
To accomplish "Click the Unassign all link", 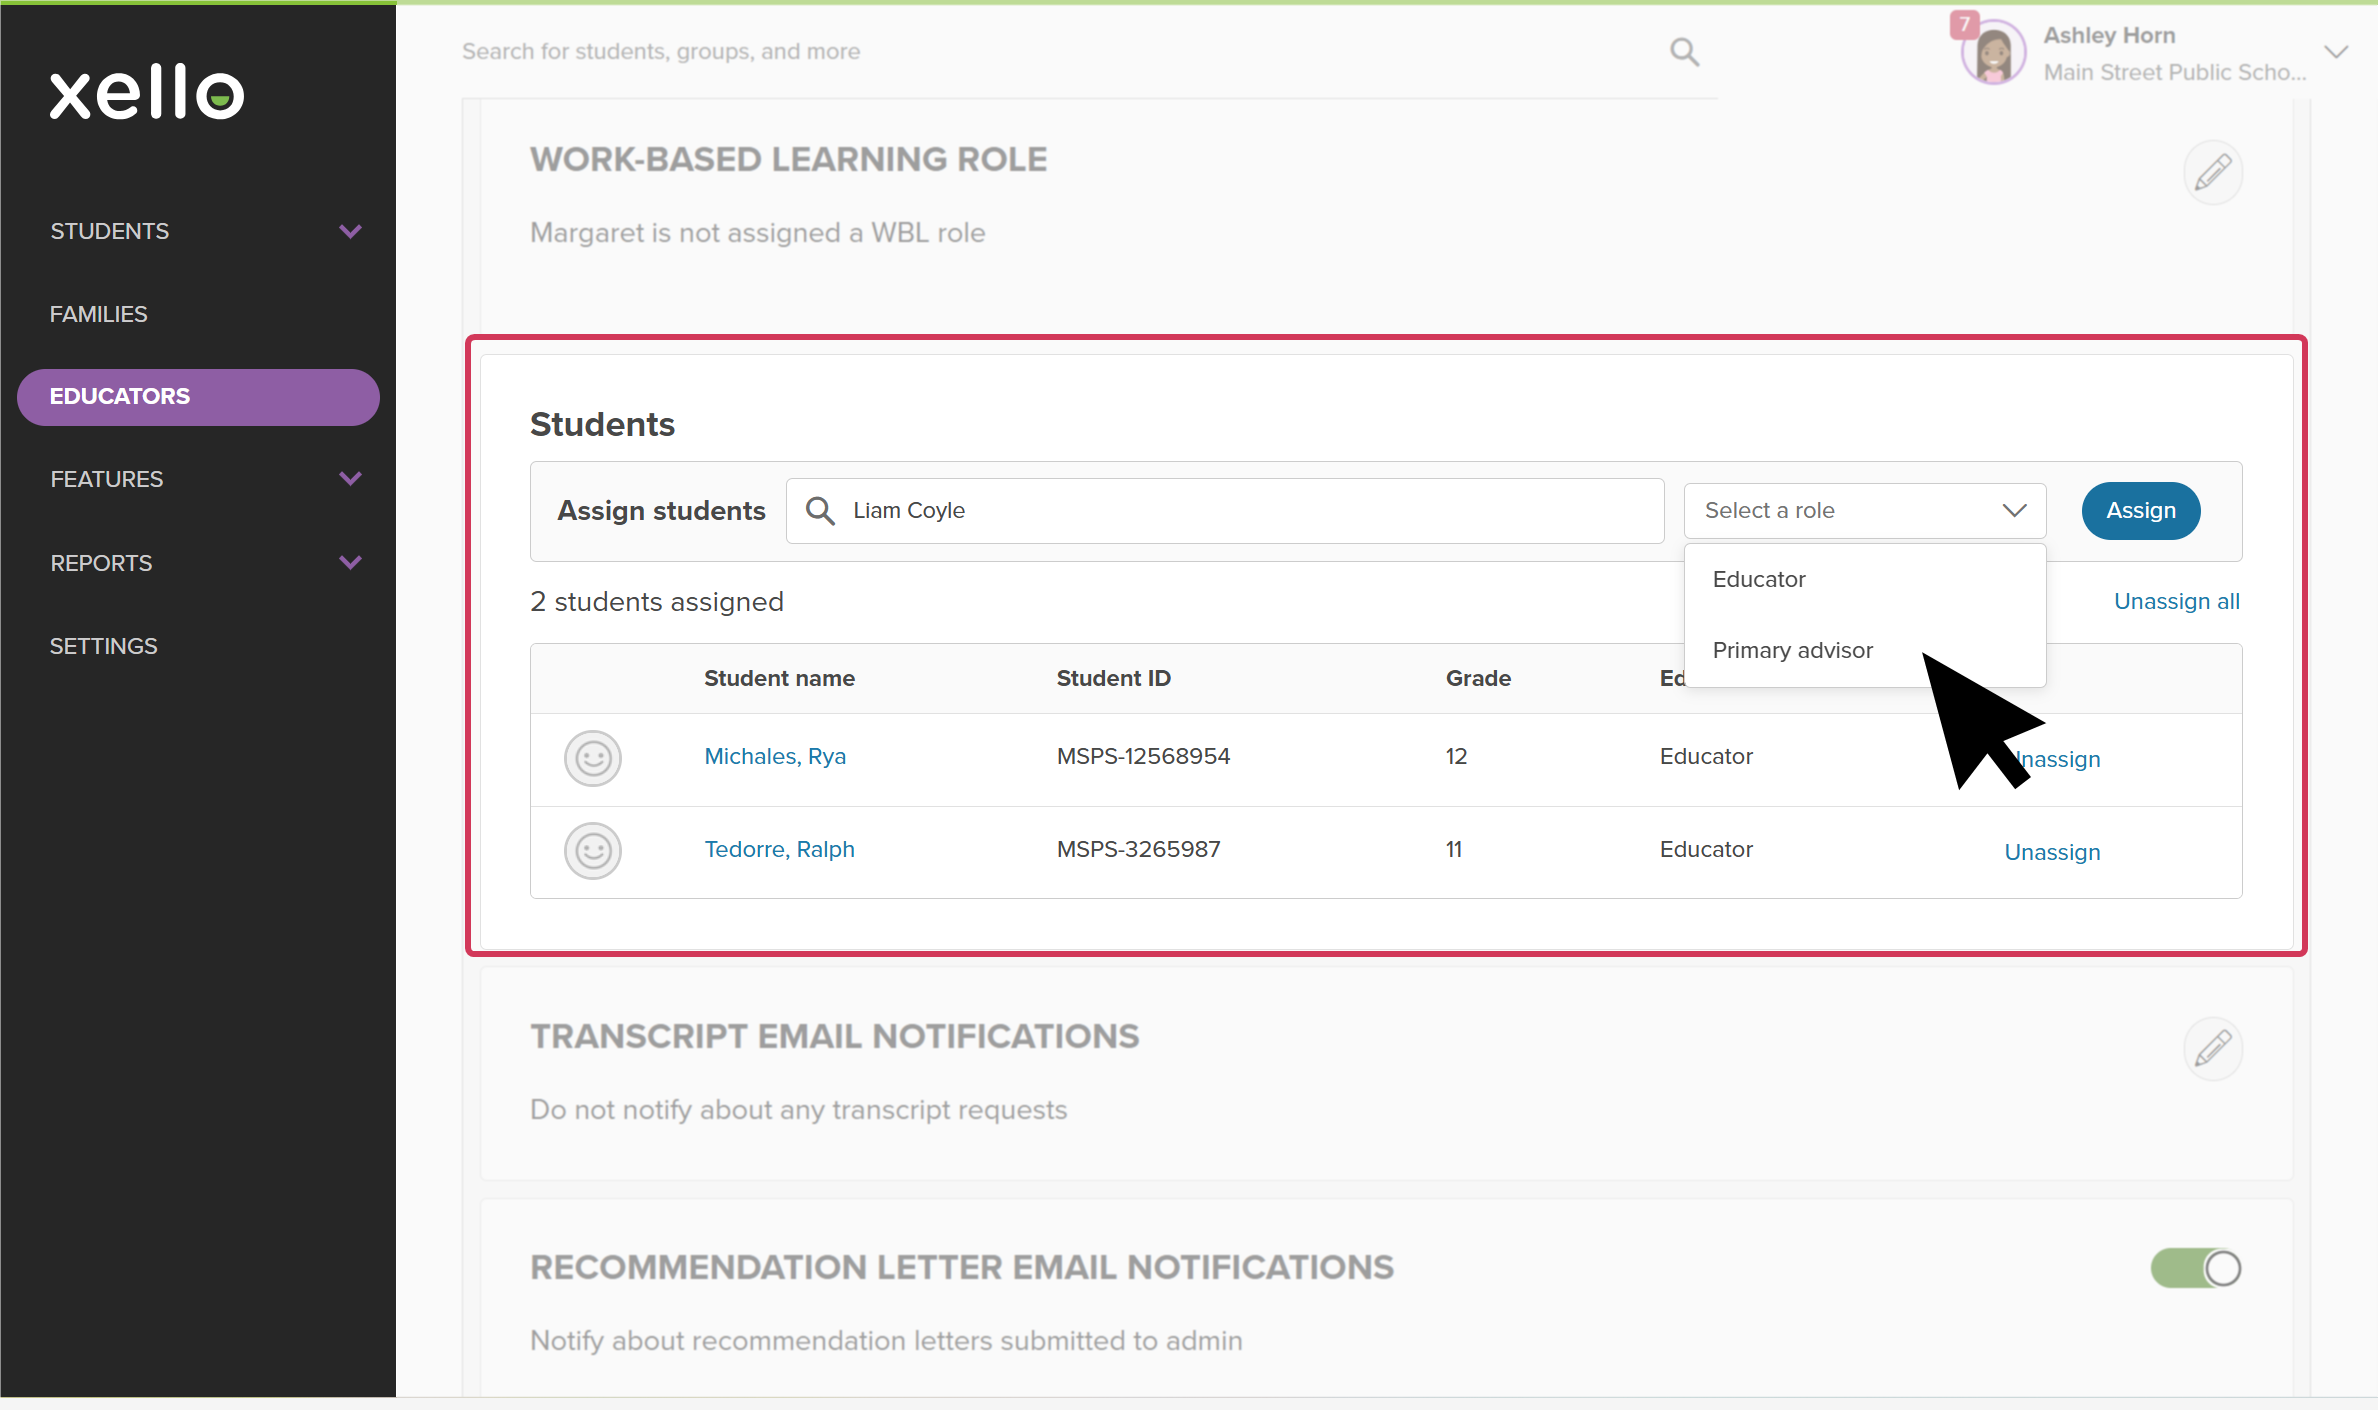I will 2176,602.
